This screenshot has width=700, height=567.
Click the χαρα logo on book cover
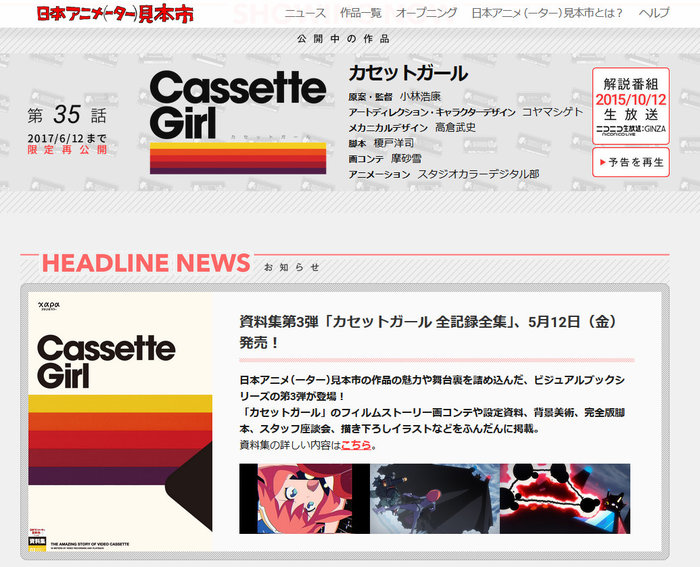coord(49,305)
